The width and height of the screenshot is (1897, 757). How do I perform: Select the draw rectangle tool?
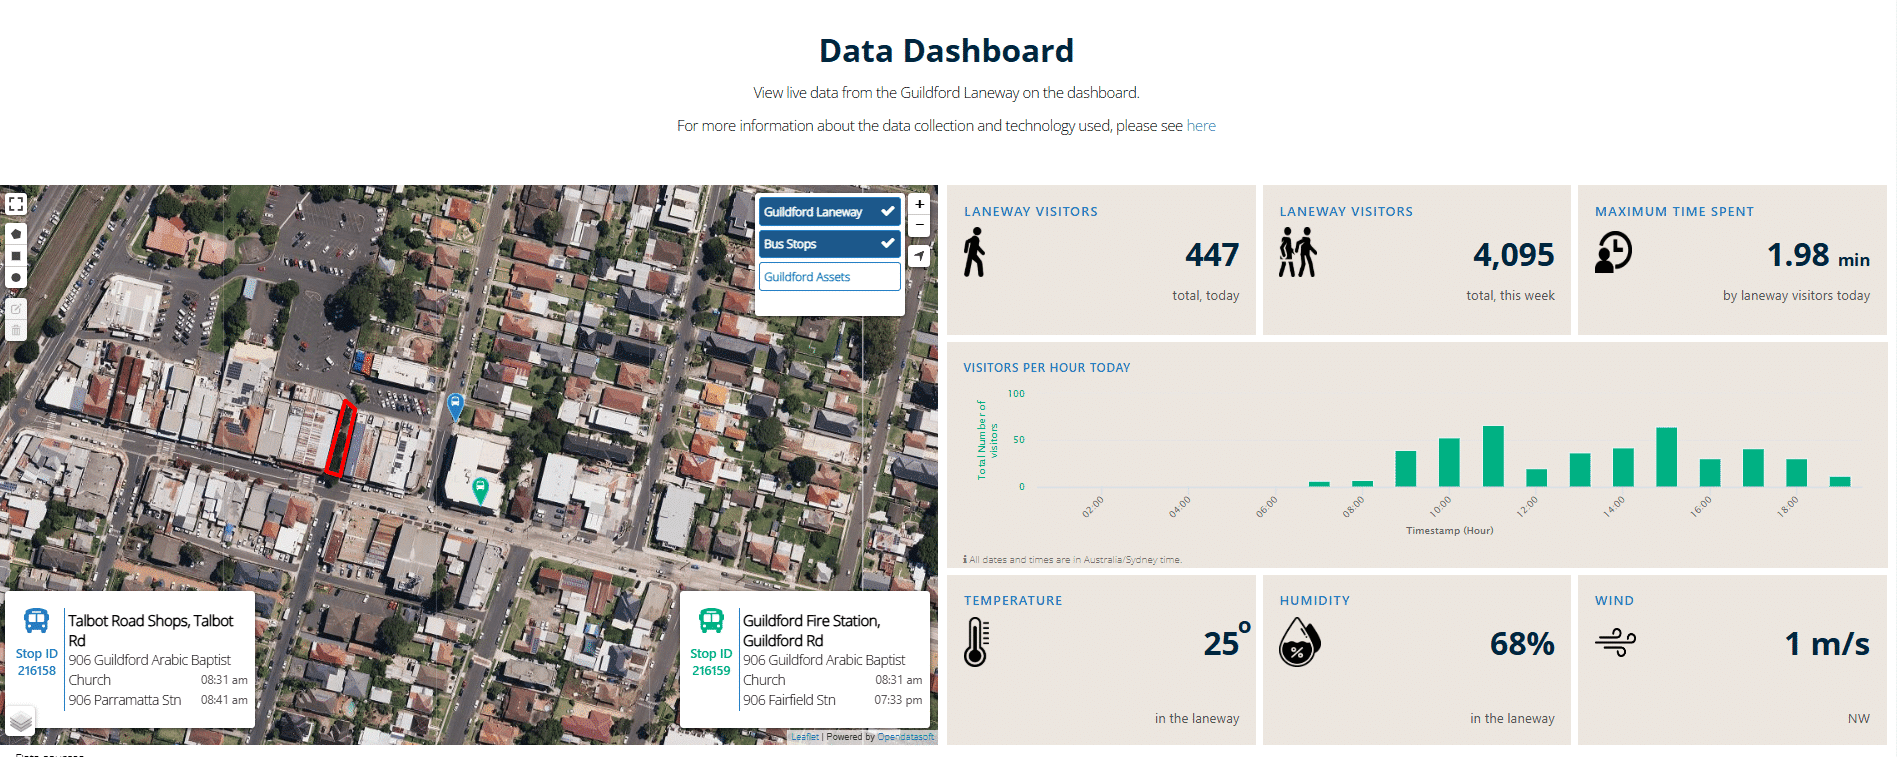16,256
